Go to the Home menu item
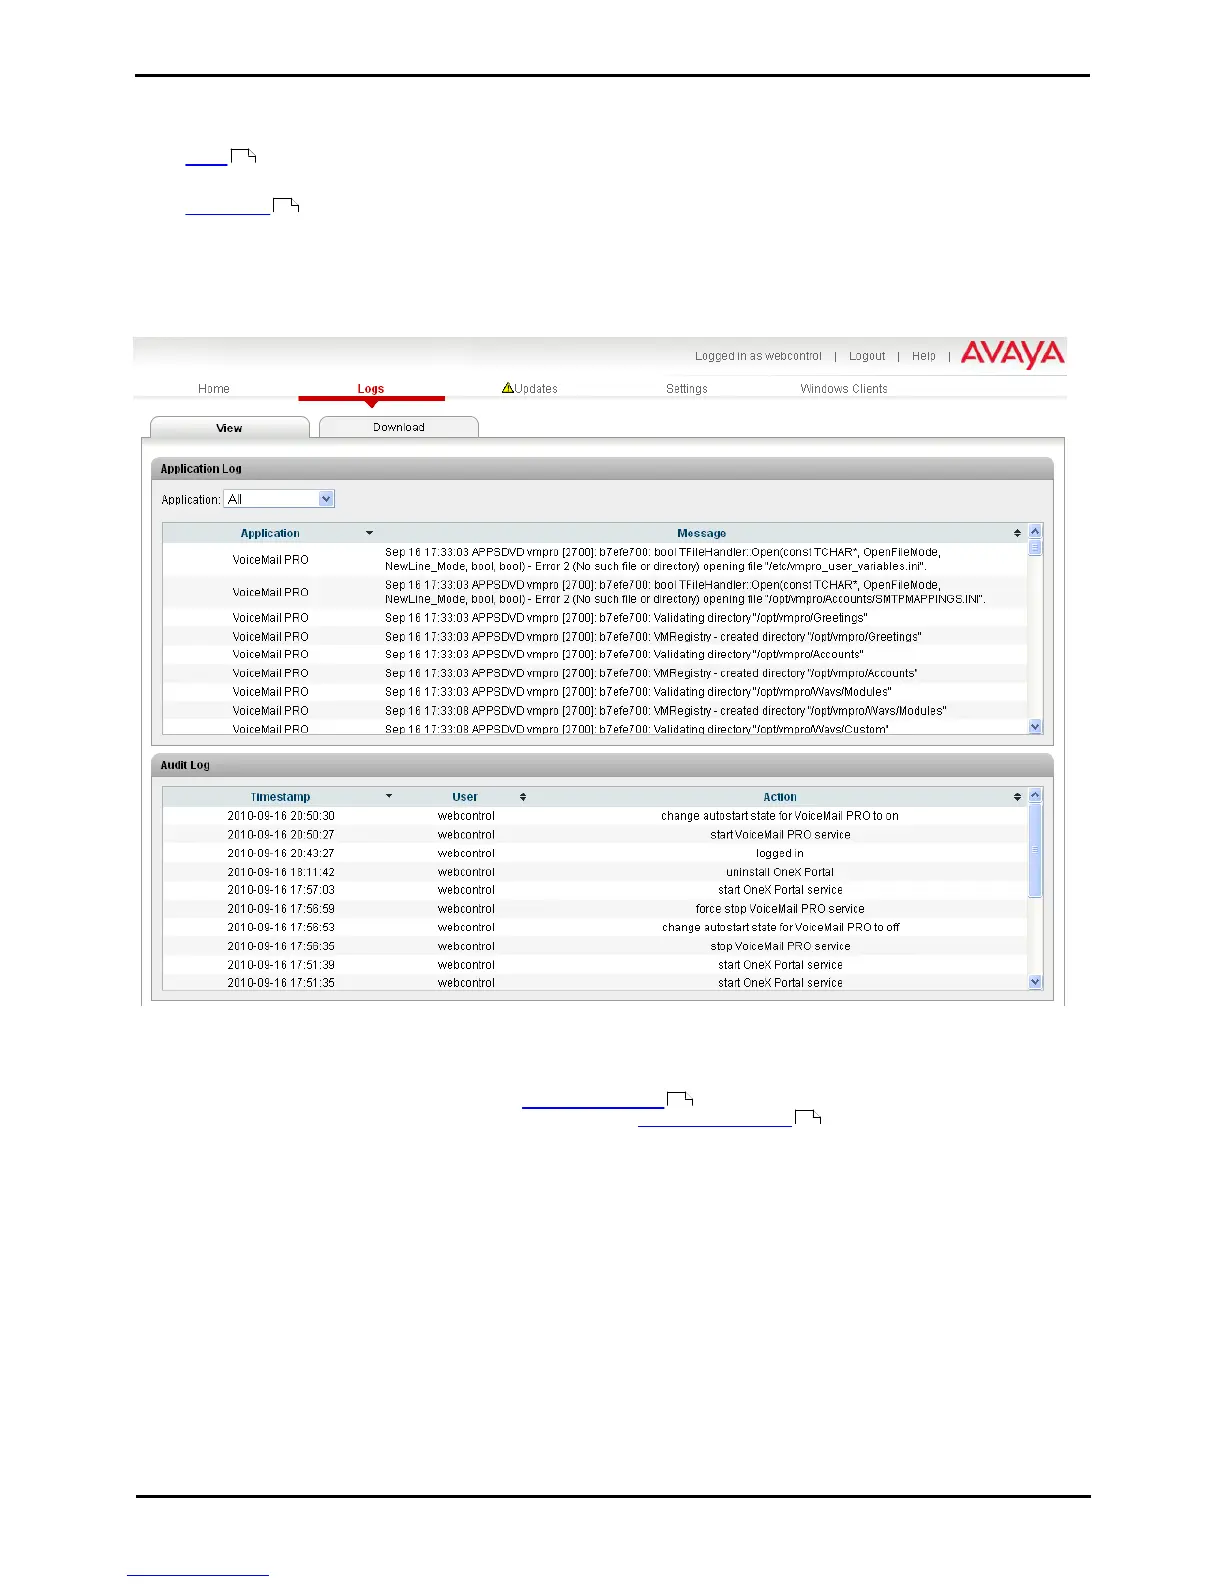 213,389
